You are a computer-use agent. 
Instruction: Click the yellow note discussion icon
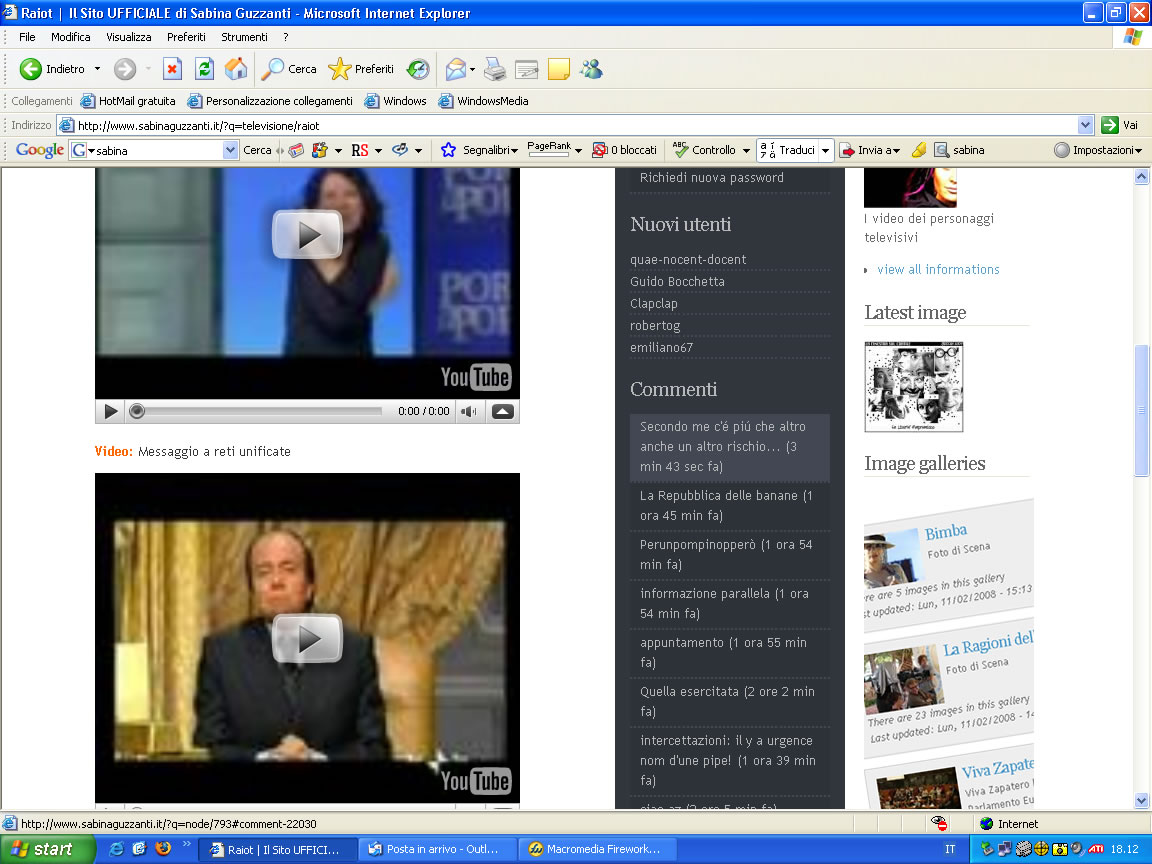click(x=559, y=69)
